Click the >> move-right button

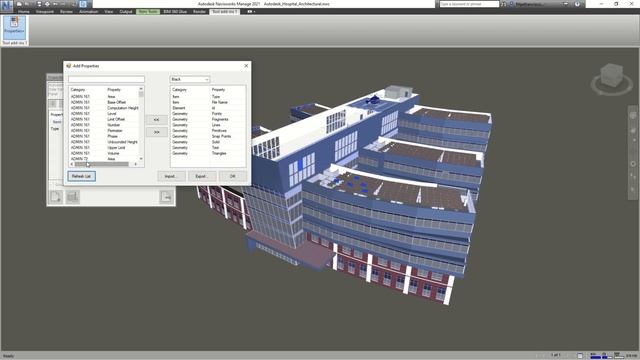pyautogui.click(x=157, y=132)
